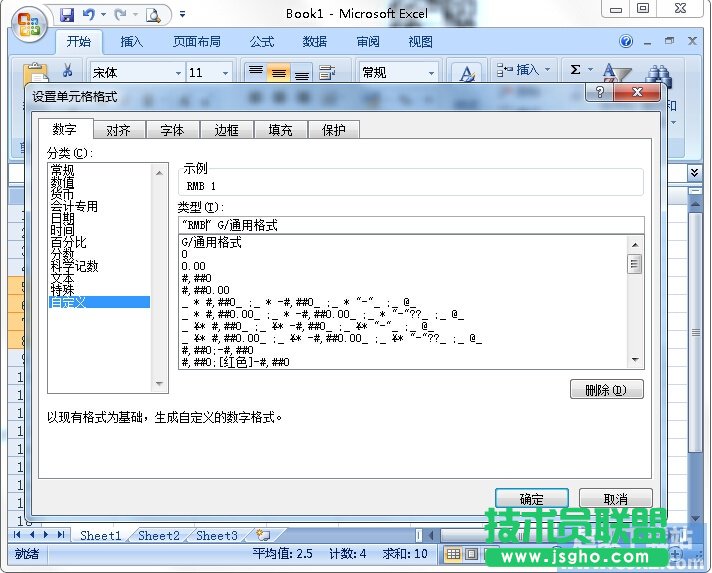
Task: Click the Undo arrow icon
Action: 89,14
